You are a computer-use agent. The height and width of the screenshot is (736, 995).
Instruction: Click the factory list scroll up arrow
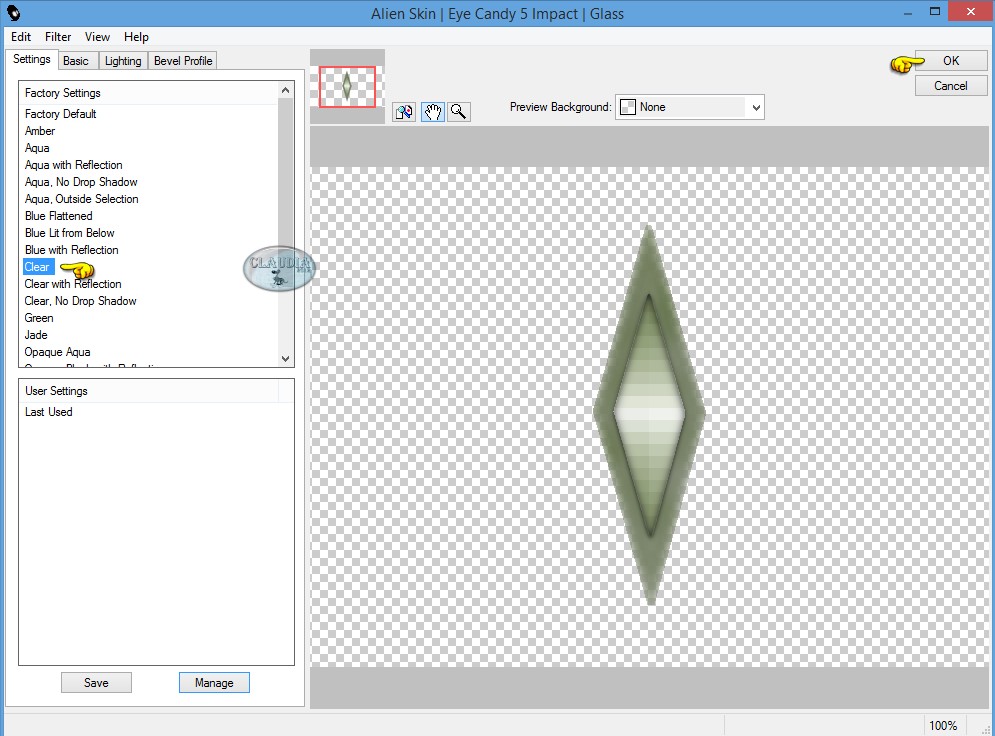[286, 90]
